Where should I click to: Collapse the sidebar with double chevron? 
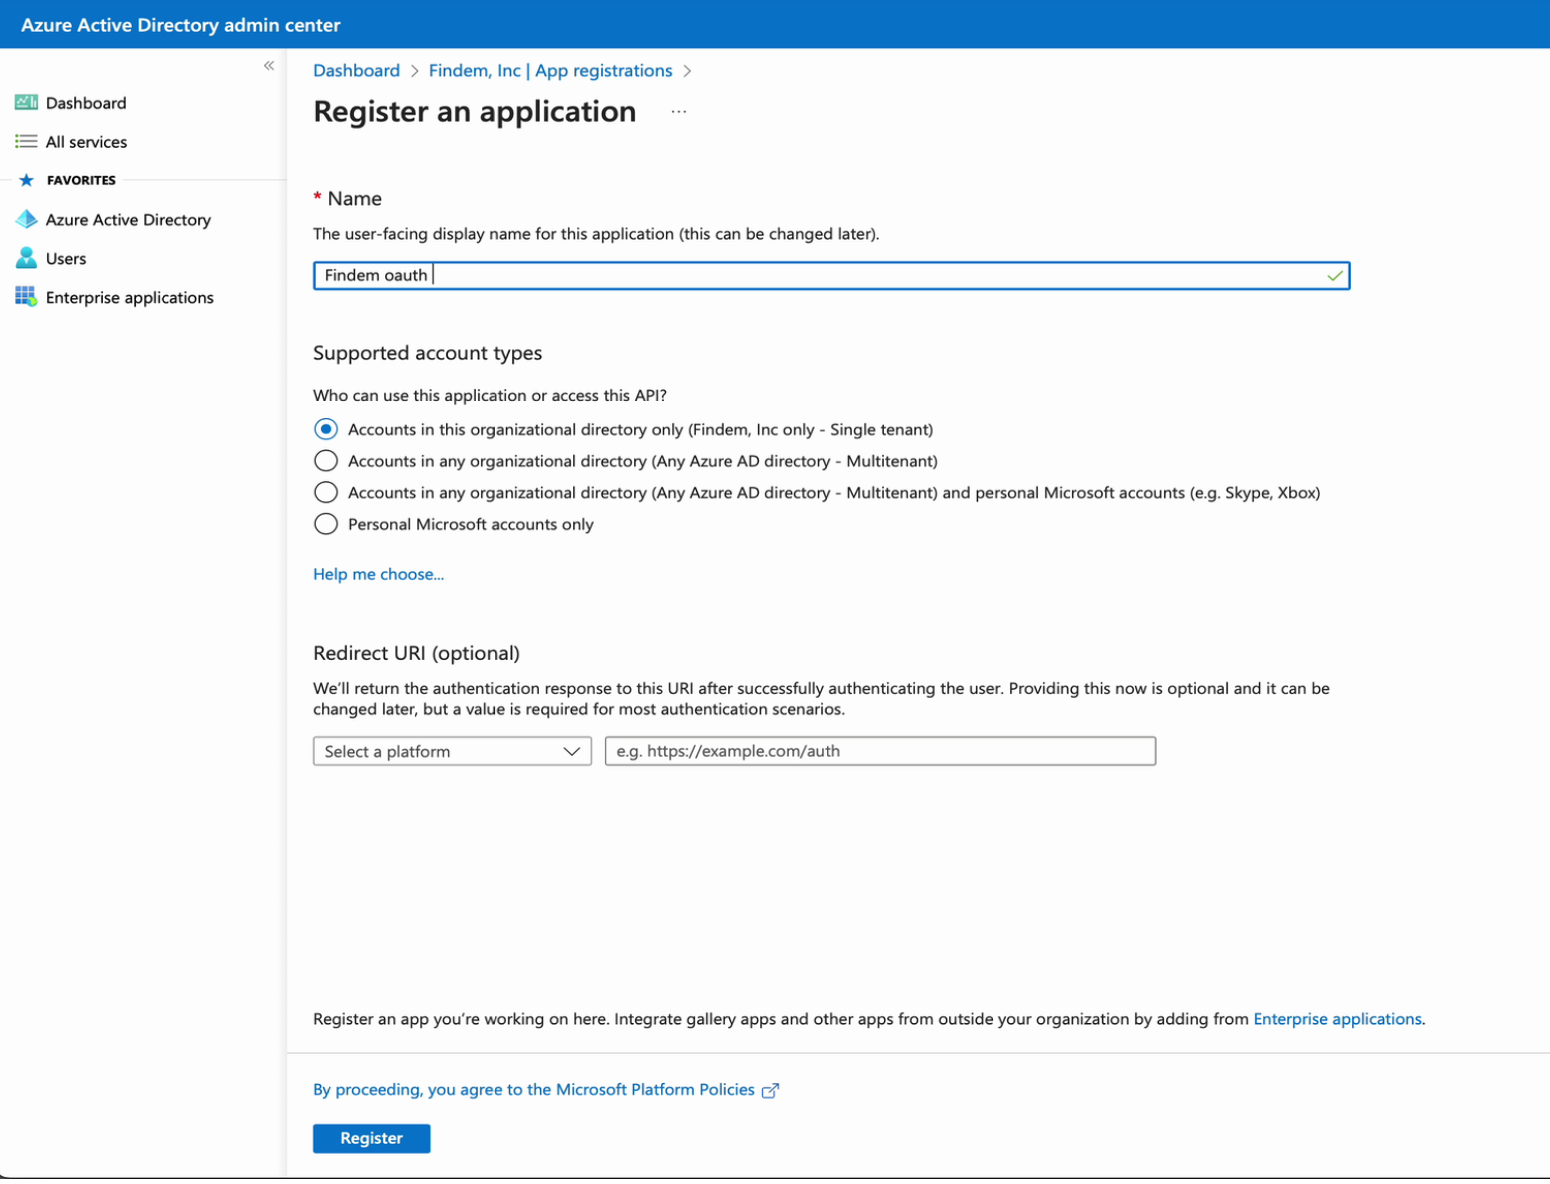(269, 66)
